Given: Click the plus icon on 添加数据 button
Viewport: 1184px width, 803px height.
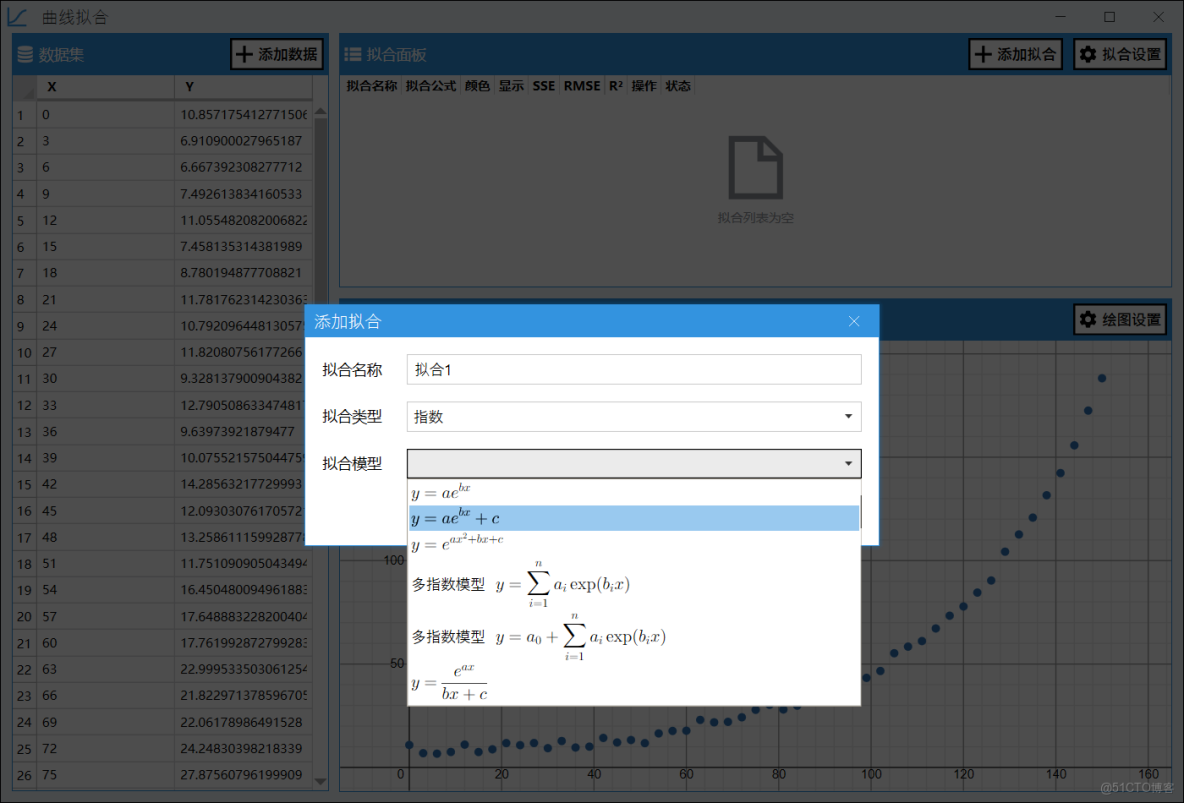Looking at the screenshot, I should pyautogui.click(x=246, y=54).
